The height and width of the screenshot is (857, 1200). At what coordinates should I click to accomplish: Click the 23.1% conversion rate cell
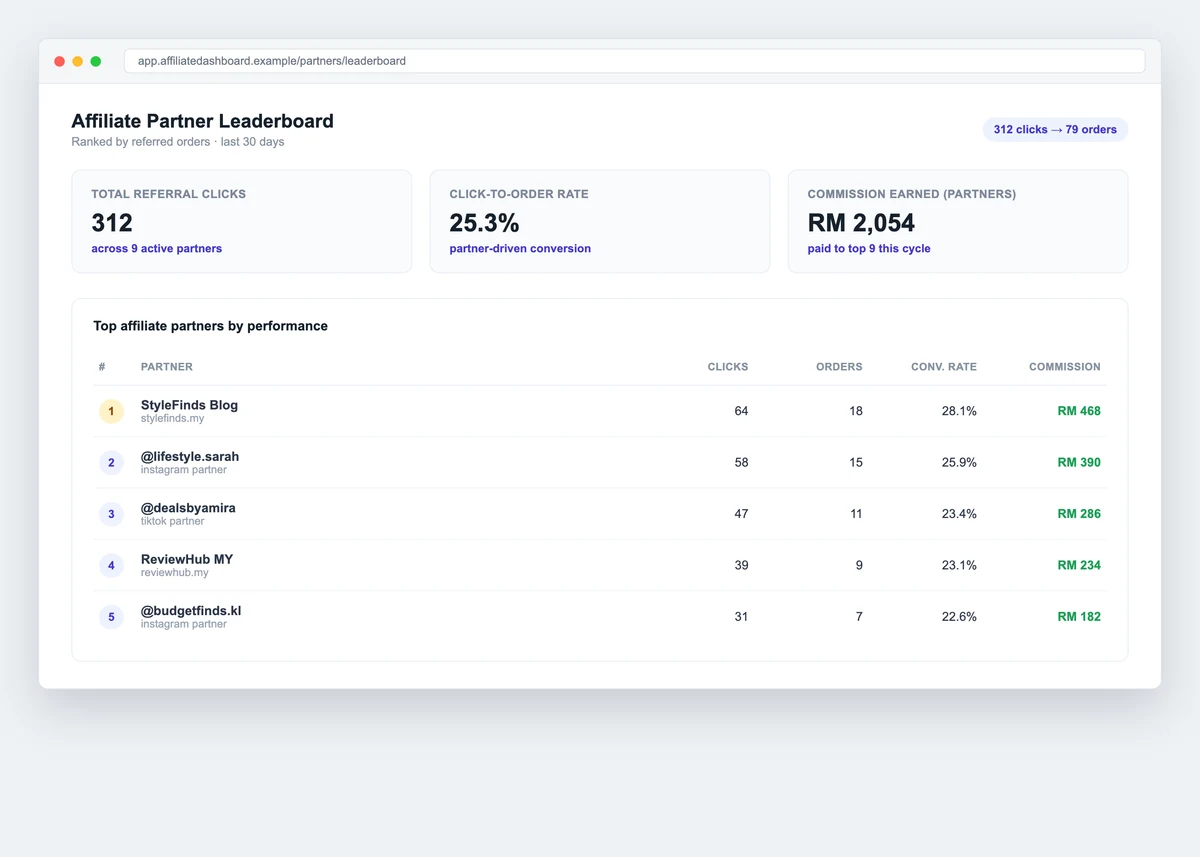coord(959,565)
